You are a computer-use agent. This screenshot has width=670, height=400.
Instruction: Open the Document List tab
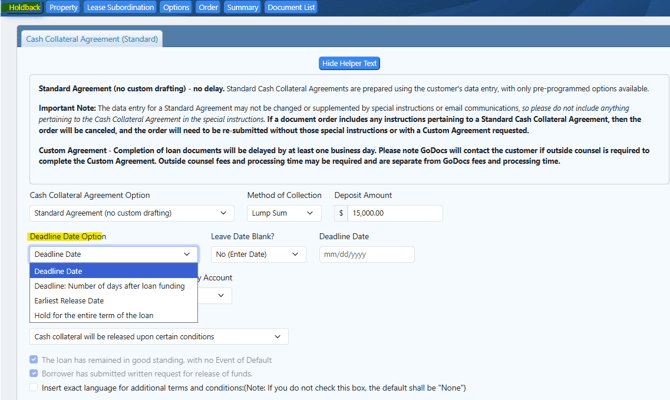291,7
